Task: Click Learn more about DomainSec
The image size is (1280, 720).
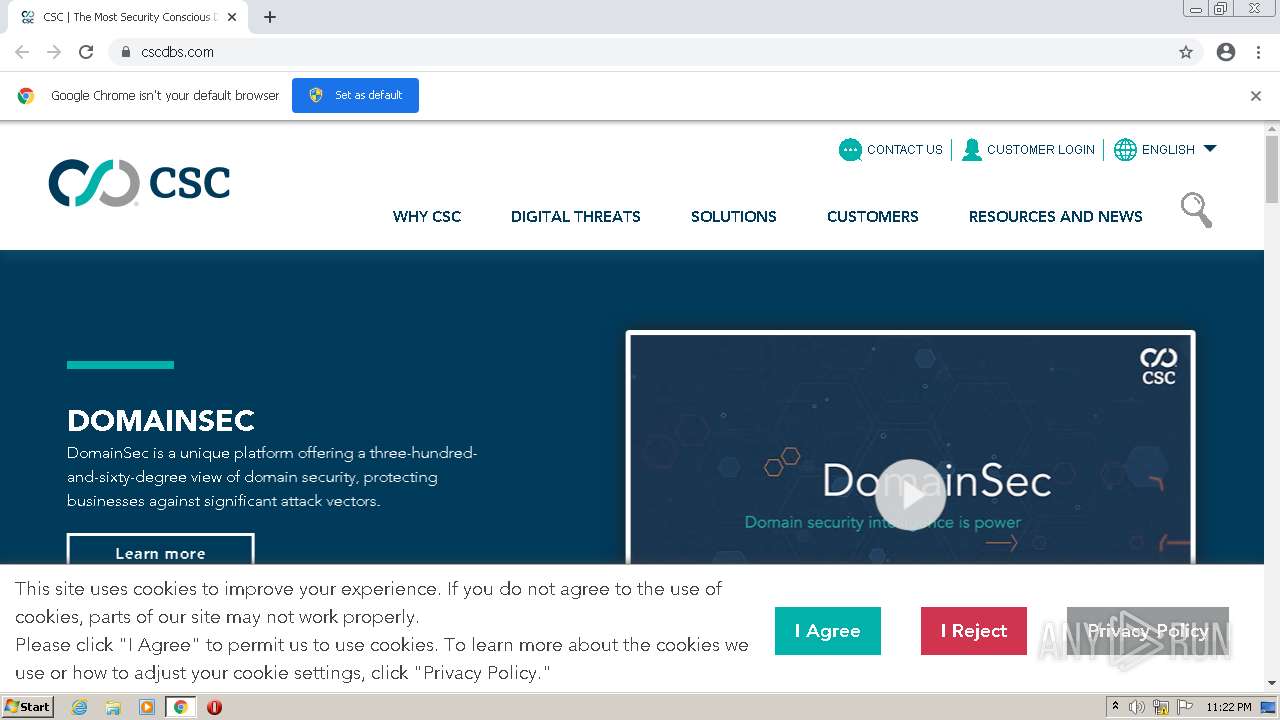Action: click(x=160, y=551)
